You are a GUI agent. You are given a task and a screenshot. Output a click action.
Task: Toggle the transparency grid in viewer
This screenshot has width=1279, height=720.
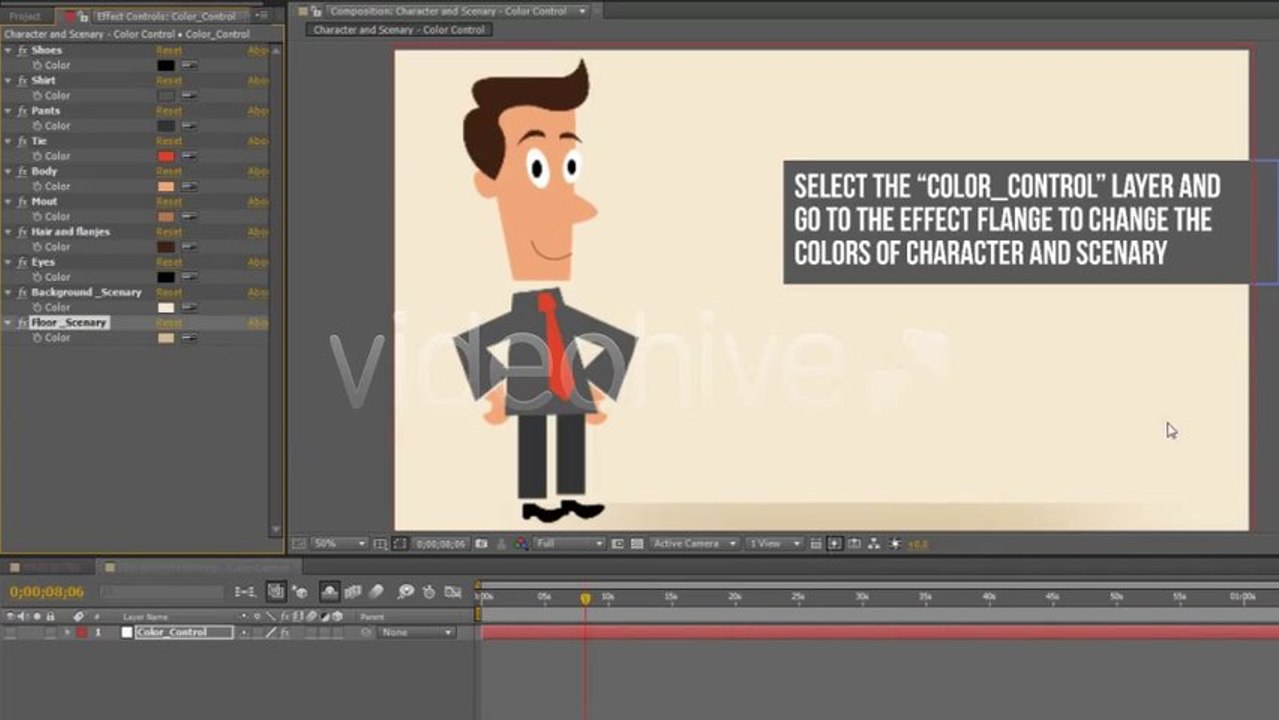coord(636,543)
